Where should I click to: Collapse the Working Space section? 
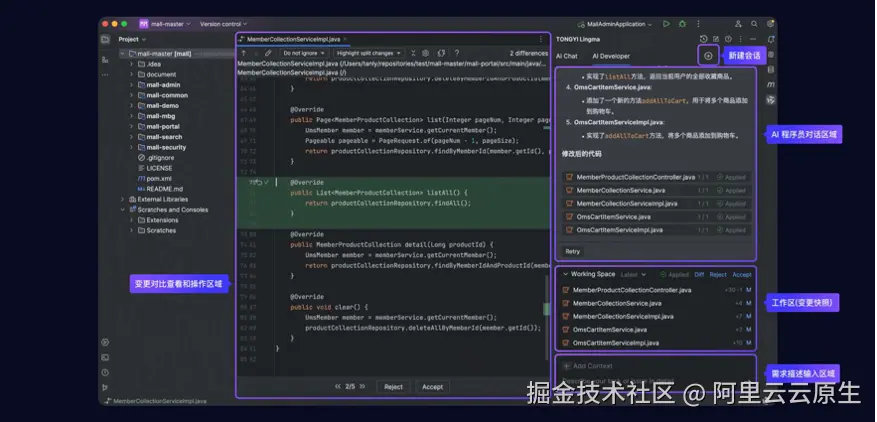tap(565, 274)
